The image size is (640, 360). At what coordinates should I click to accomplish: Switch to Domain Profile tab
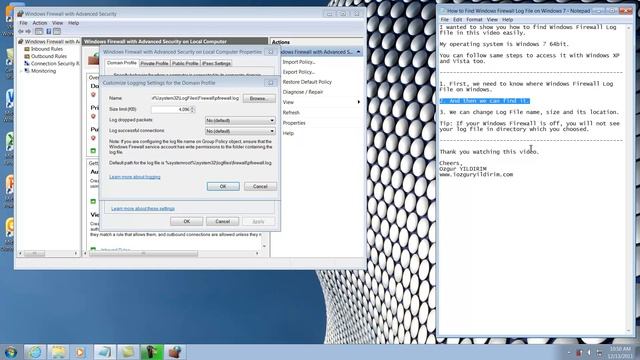(122, 63)
